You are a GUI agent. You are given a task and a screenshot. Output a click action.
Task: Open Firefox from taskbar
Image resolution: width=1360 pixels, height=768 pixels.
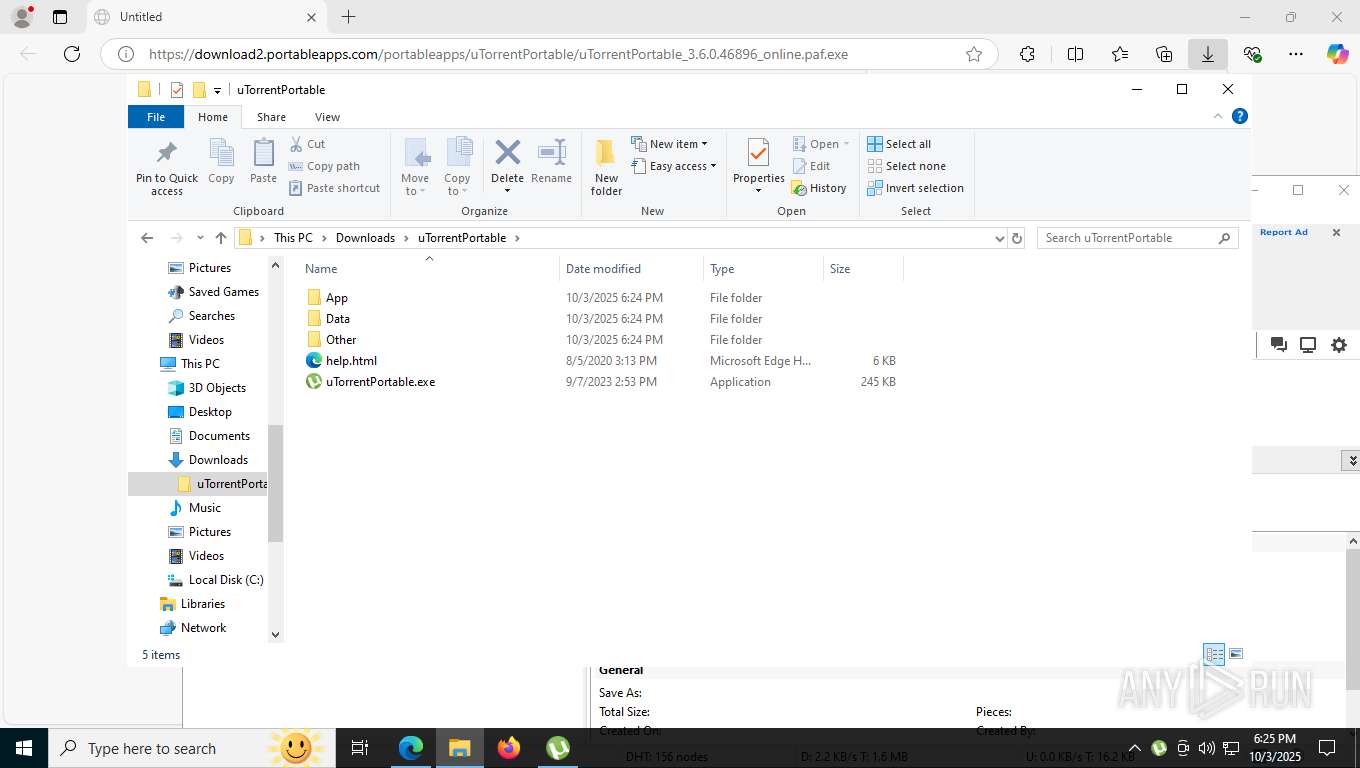point(509,748)
